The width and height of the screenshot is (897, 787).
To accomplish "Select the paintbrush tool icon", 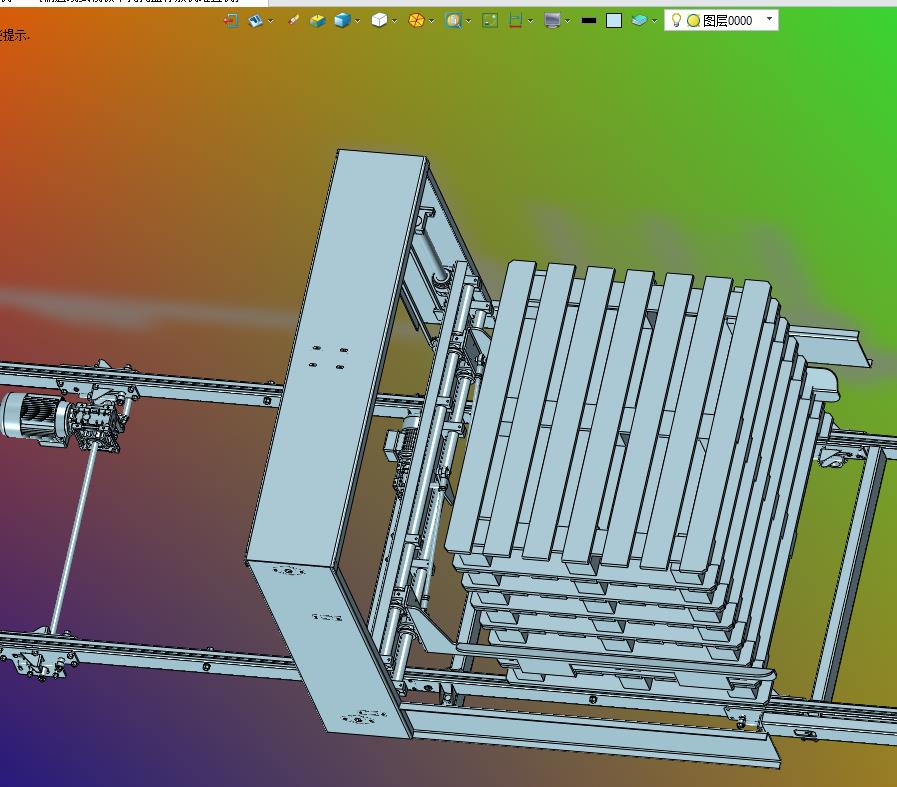I will pyautogui.click(x=293, y=21).
